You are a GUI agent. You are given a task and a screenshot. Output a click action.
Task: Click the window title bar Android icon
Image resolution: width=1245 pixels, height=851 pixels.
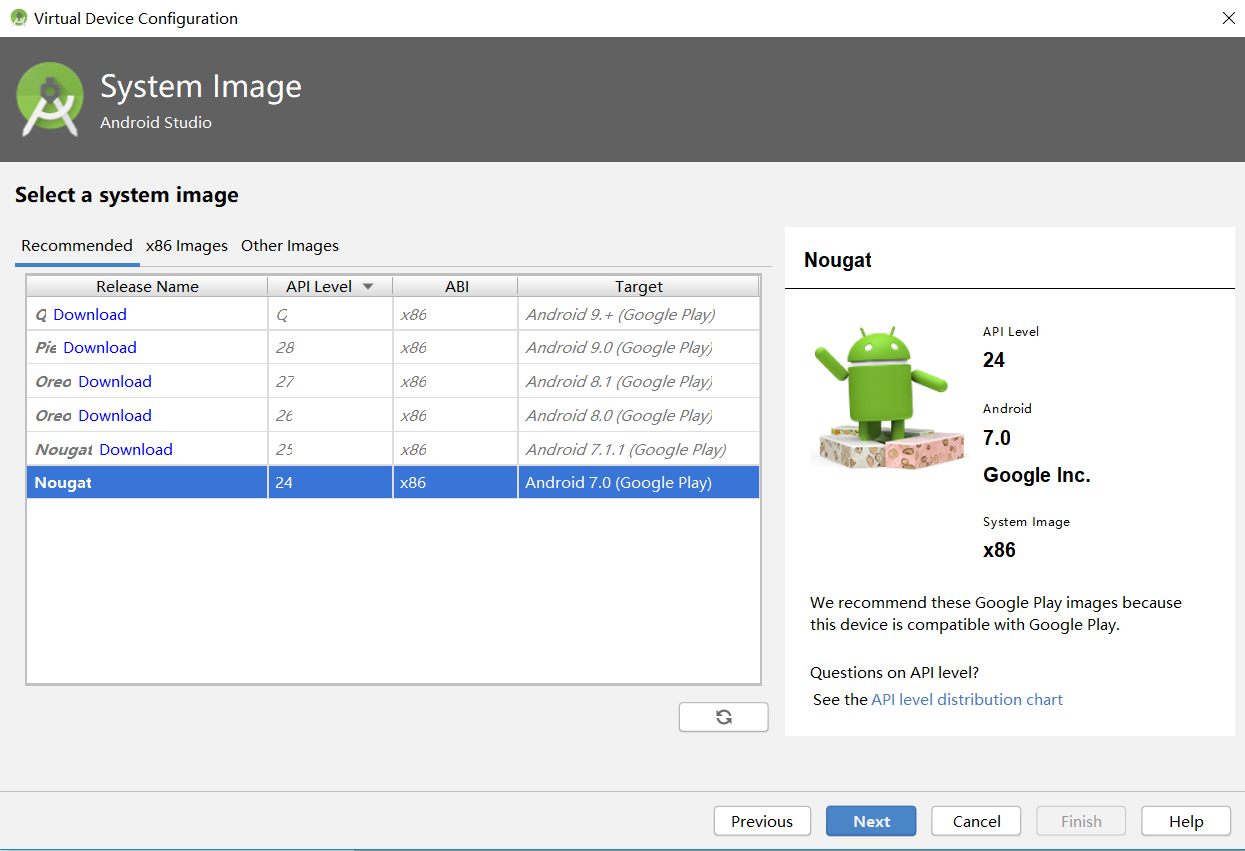[x=18, y=18]
